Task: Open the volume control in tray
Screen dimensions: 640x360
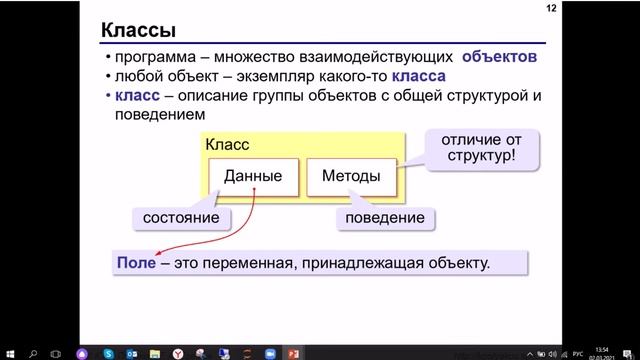Action: pyautogui.click(x=552, y=354)
